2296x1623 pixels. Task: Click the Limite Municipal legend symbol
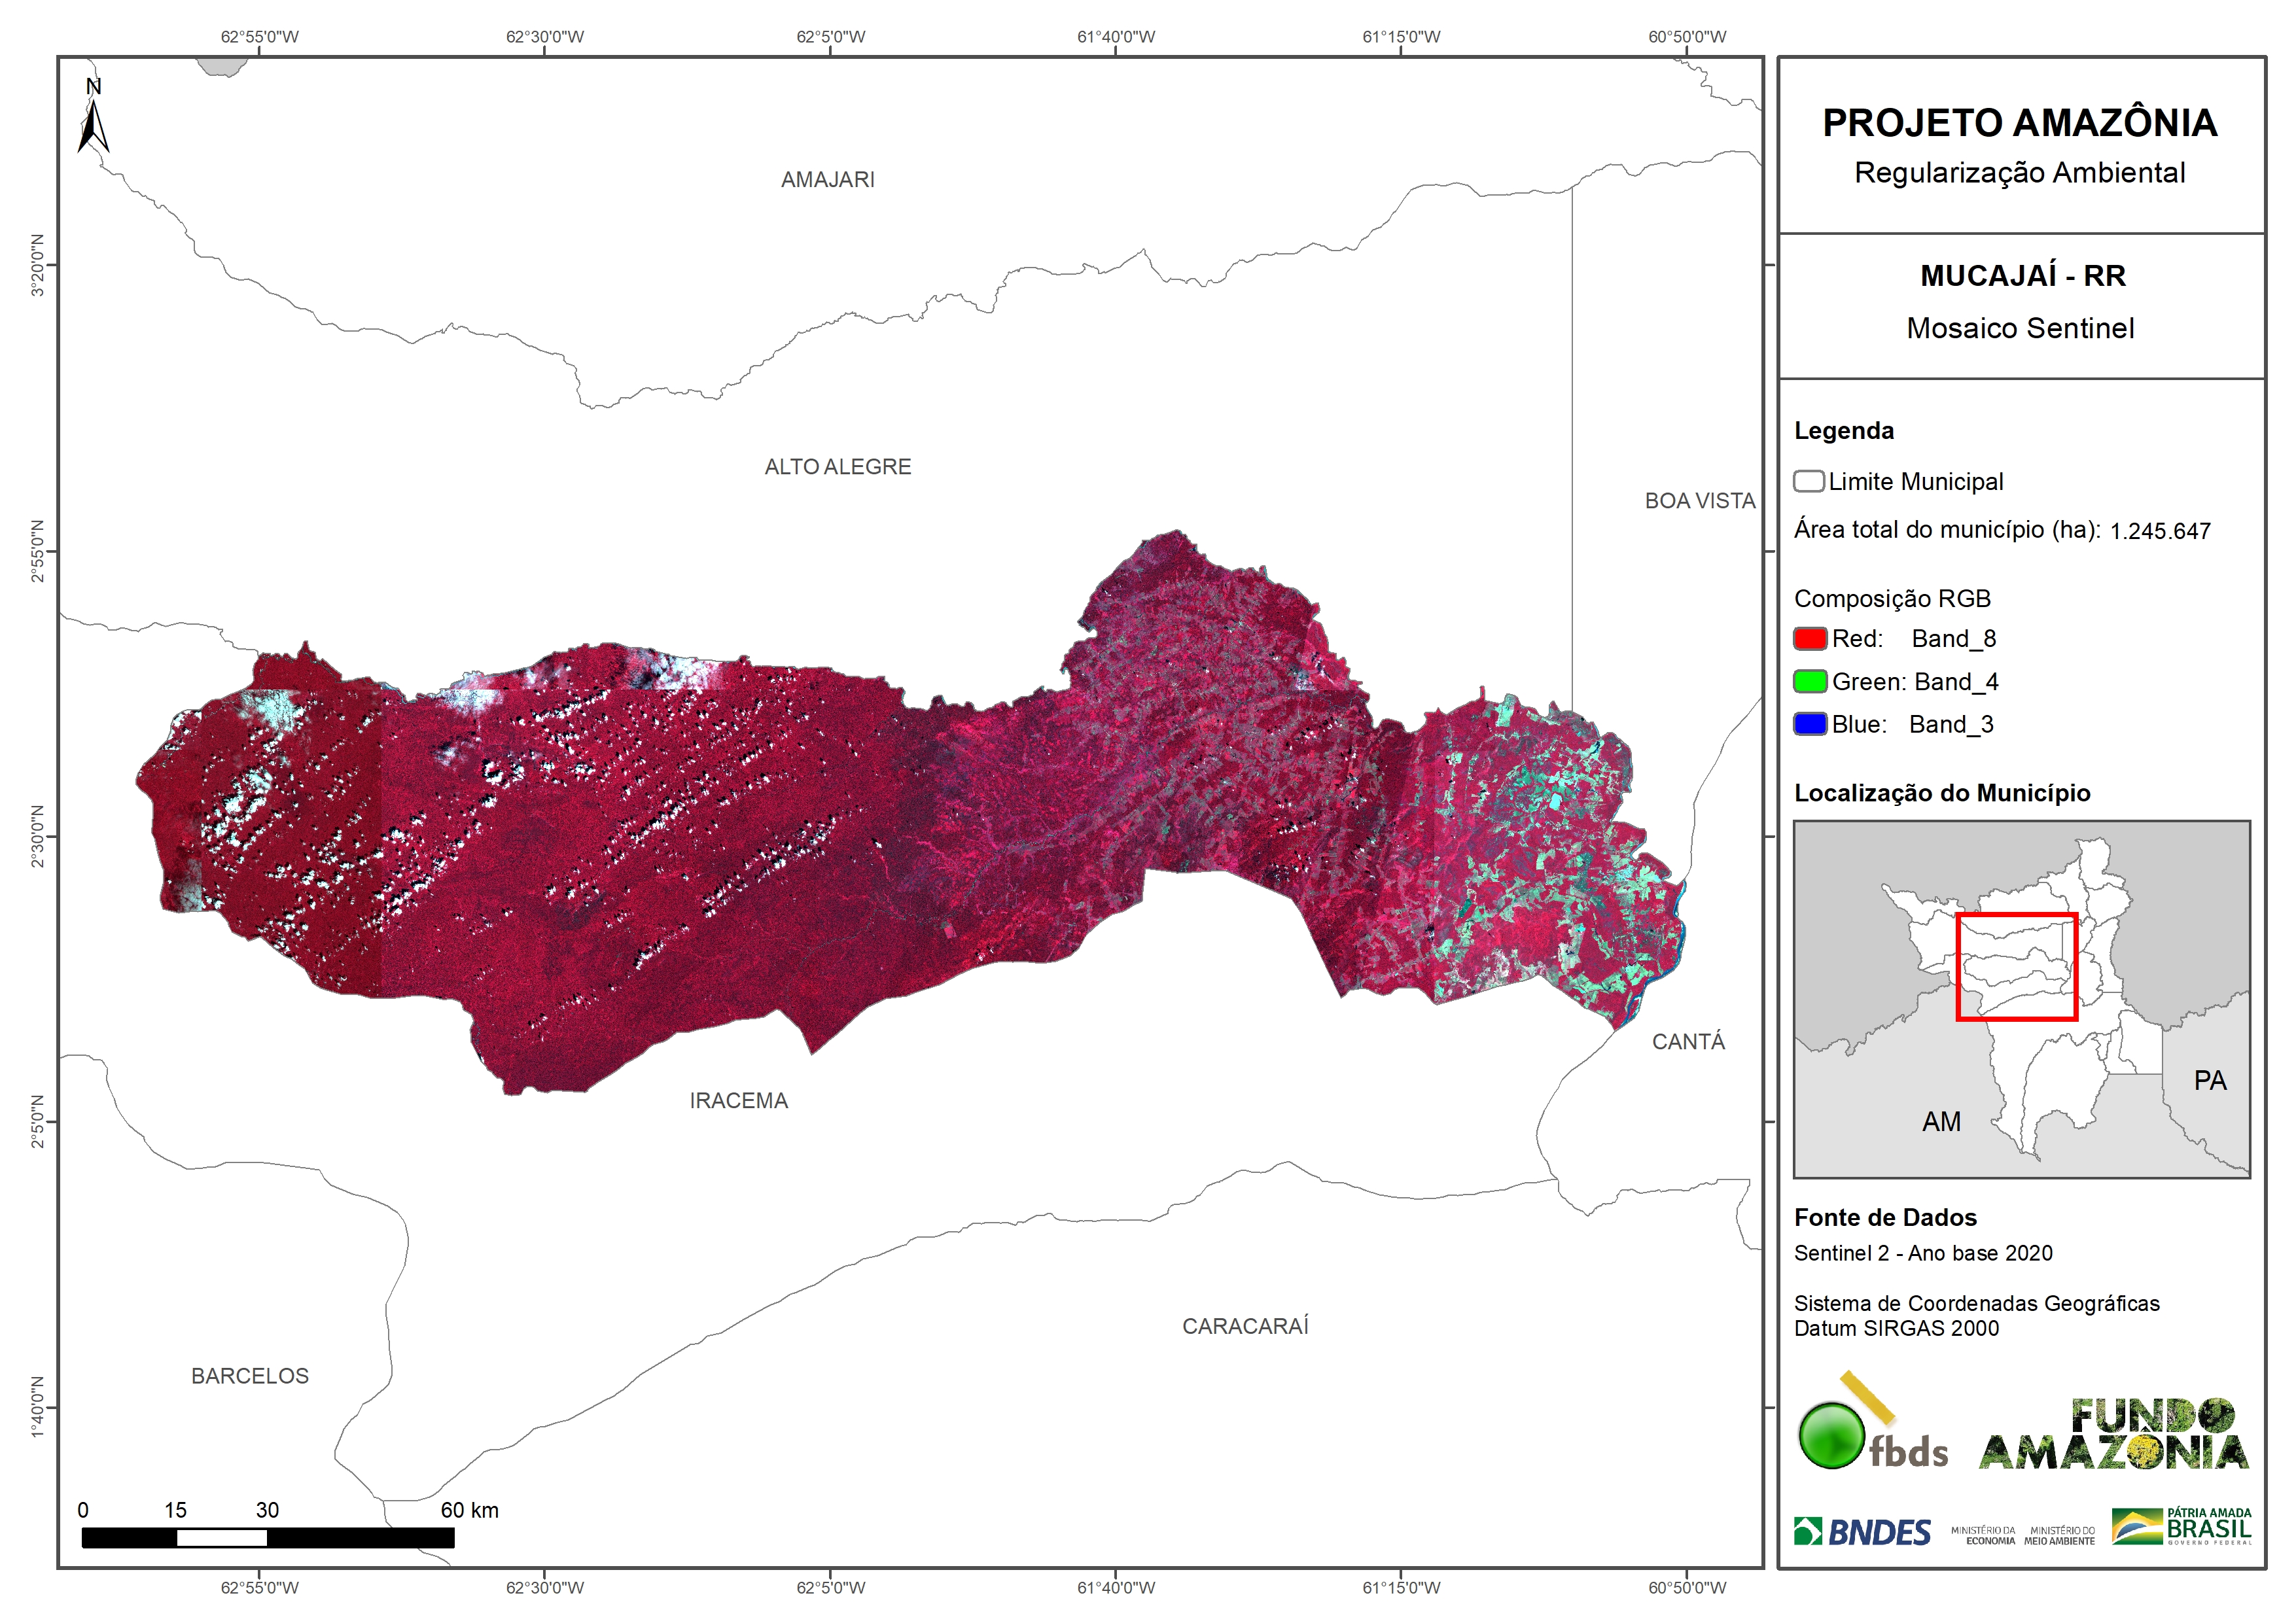[x=1808, y=481]
